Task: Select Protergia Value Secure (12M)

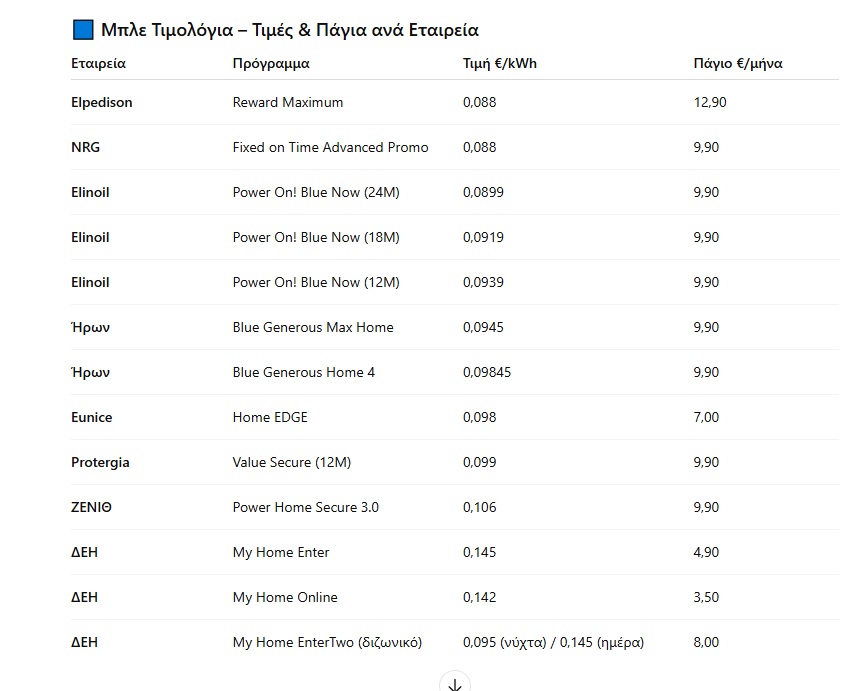Action: pyautogui.click(x=292, y=463)
